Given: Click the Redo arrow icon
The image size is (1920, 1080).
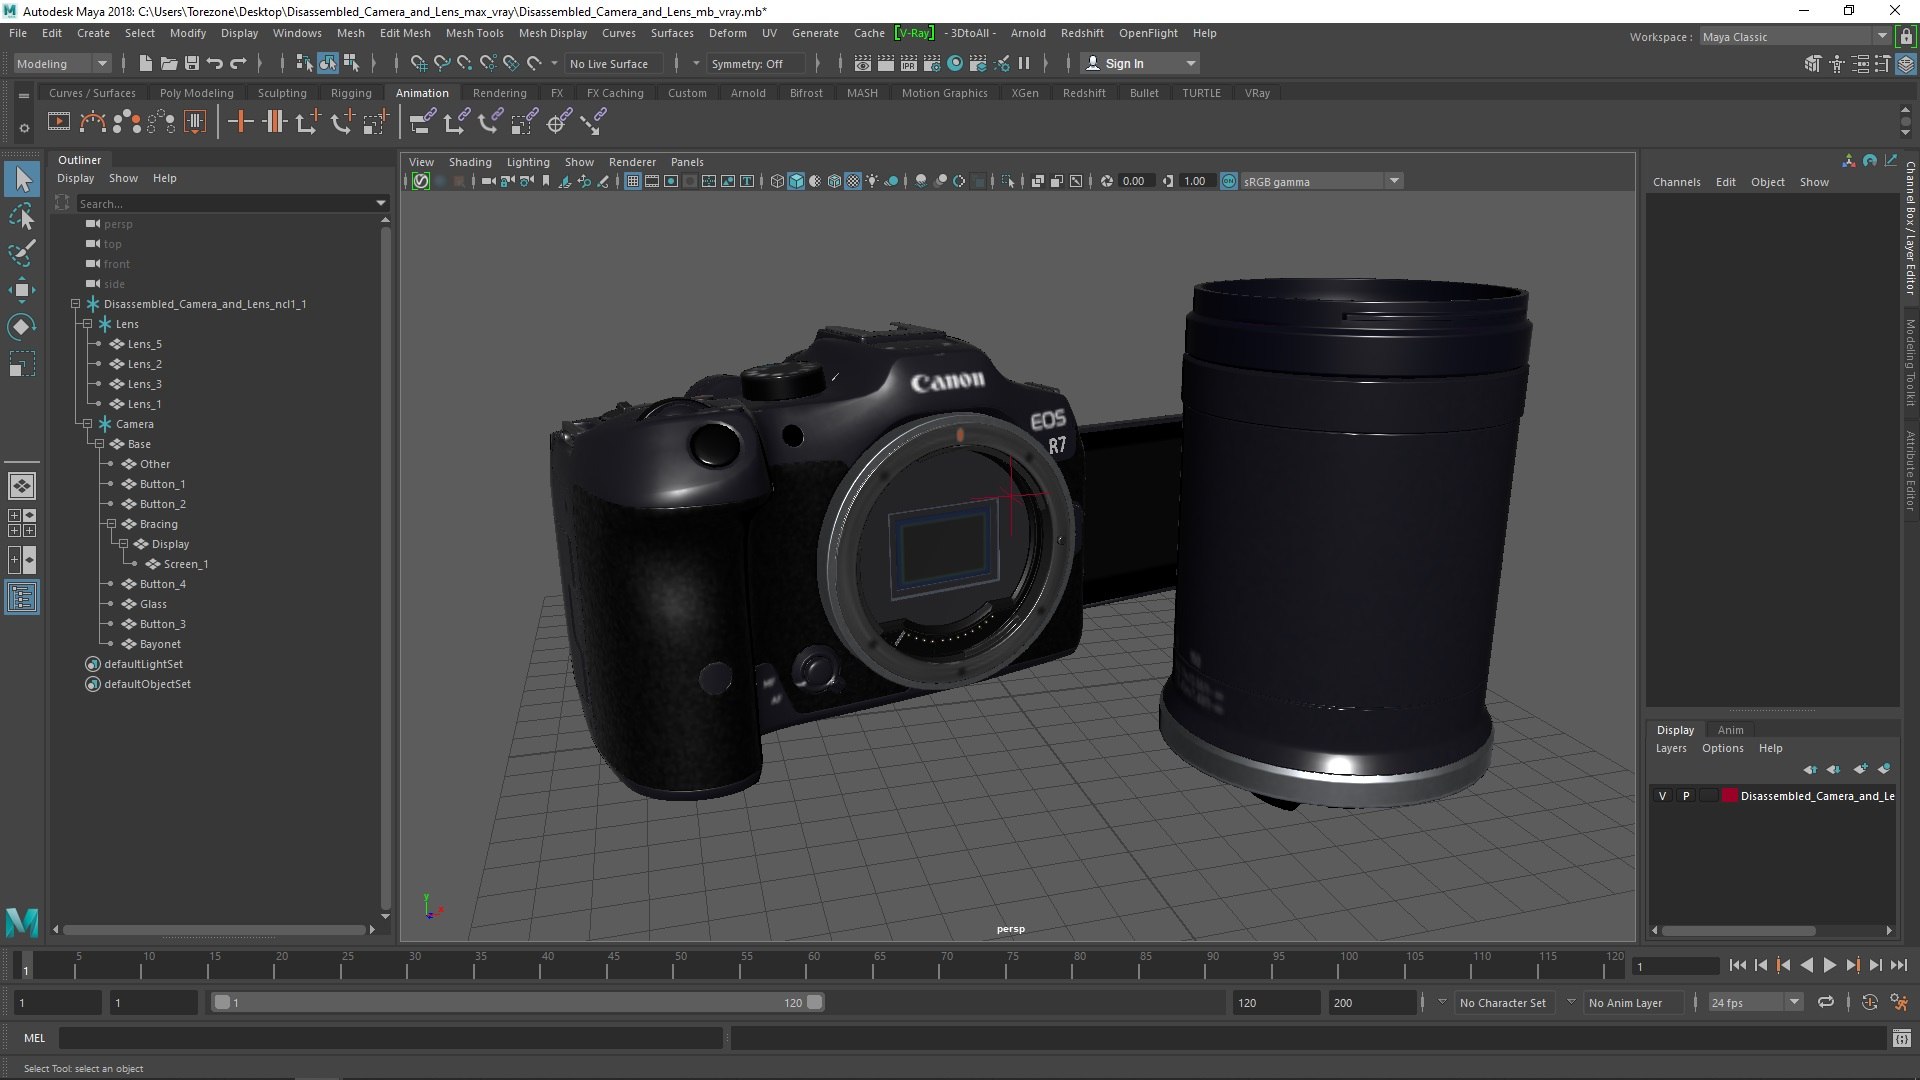Looking at the screenshot, I should click(x=238, y=63).
